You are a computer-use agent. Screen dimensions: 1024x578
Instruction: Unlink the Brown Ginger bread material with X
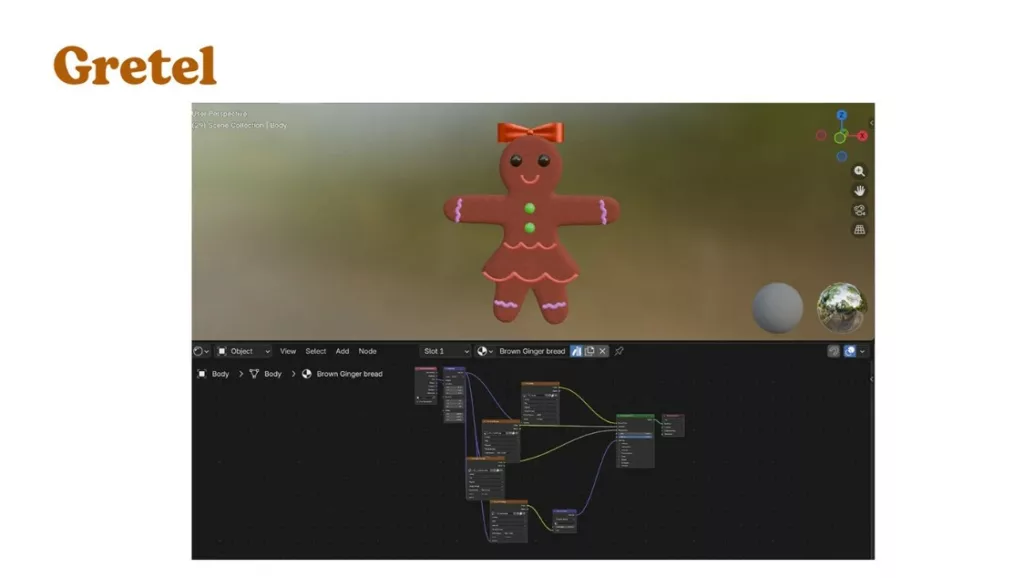603,351
